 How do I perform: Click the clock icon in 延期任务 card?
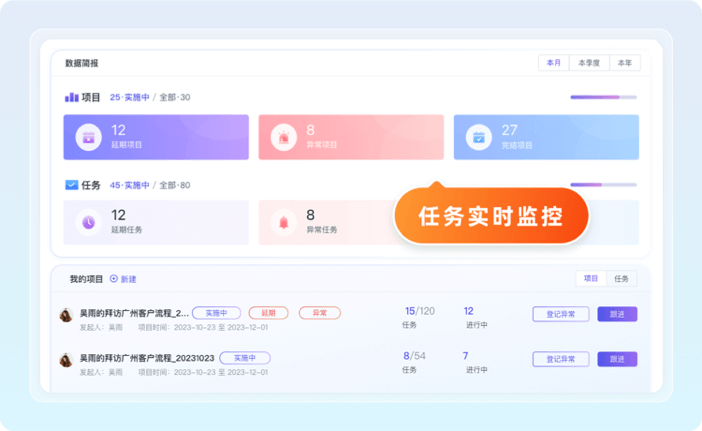click(x=88, y=222)
